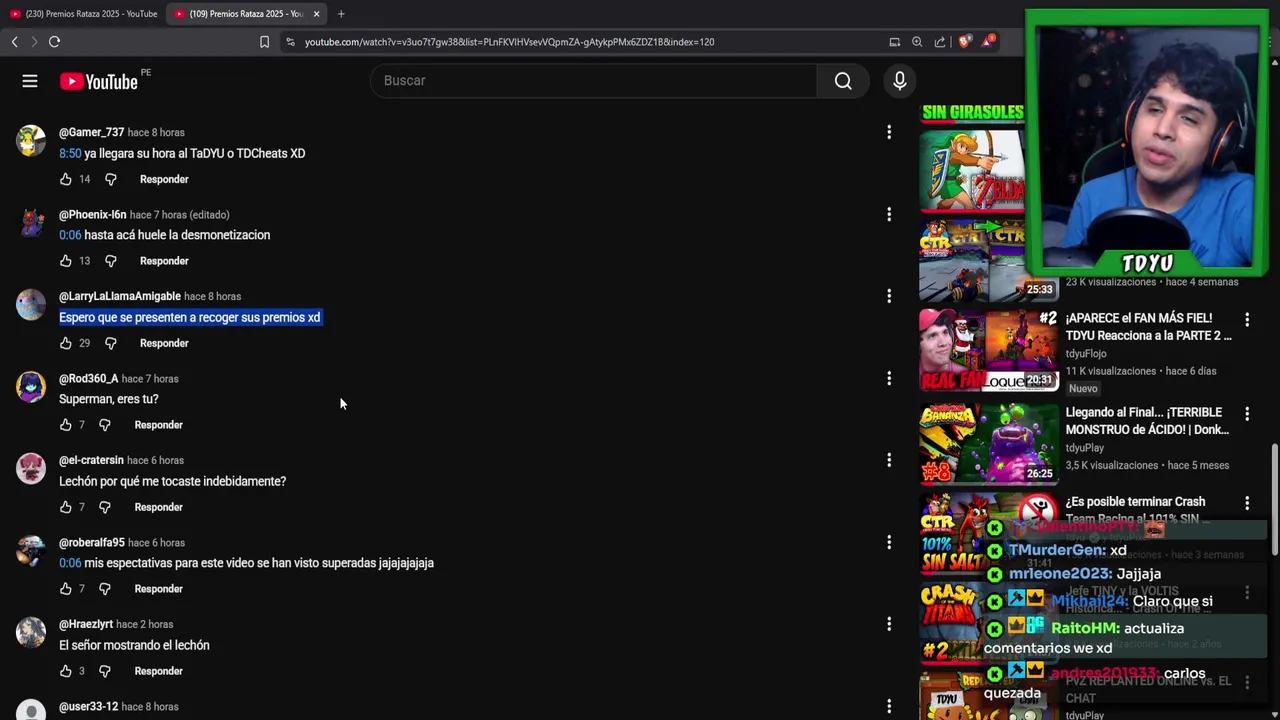Dislike @LarryLaLlamaAmigable's comment

point(110,343)
